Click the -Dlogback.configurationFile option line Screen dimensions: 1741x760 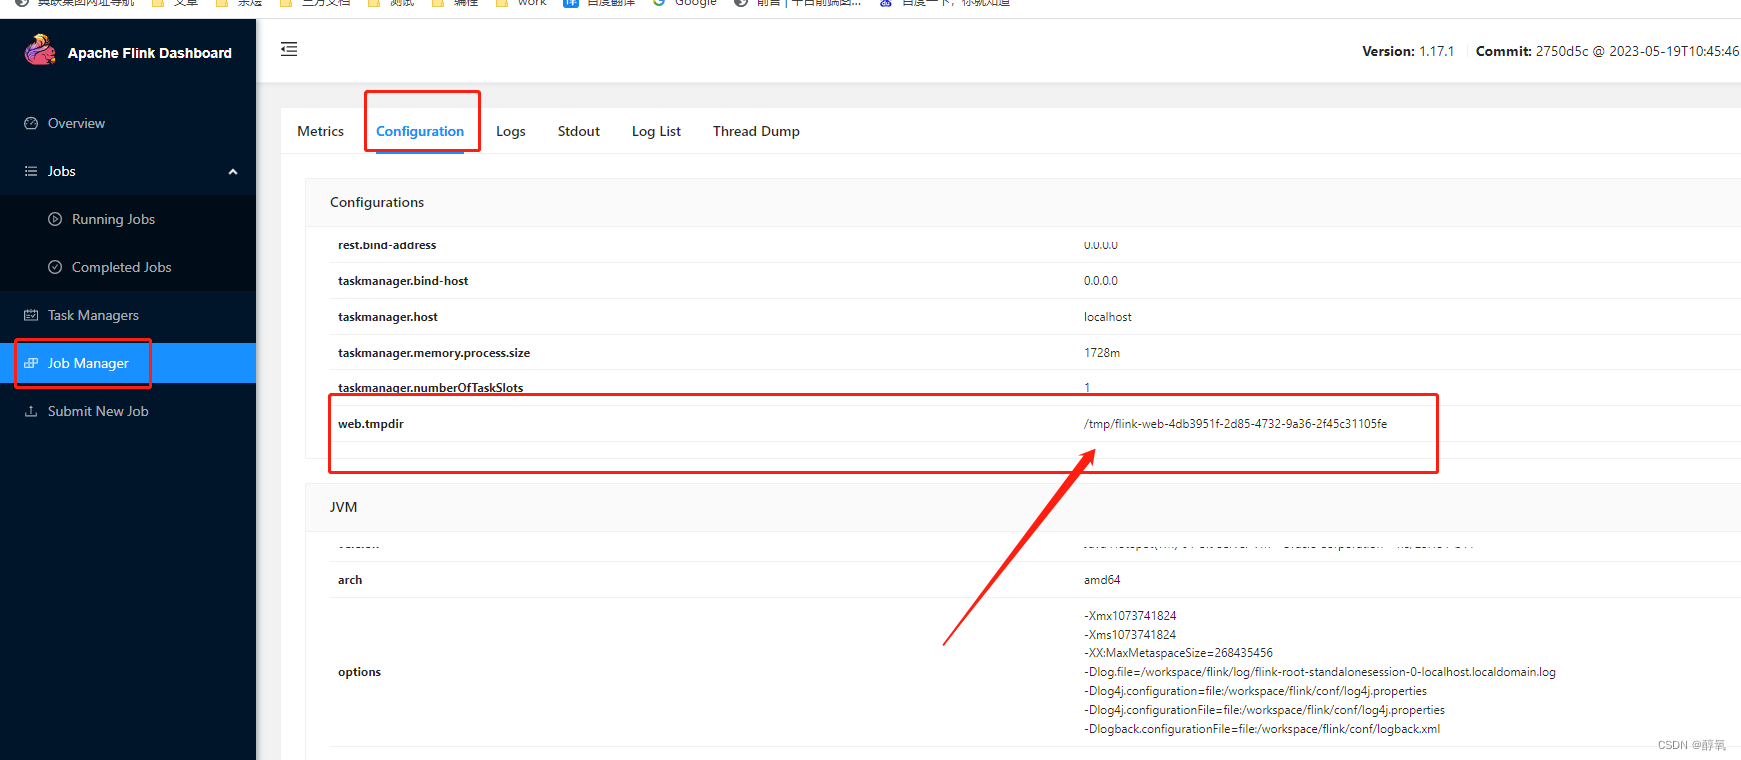coord(1262,729)
